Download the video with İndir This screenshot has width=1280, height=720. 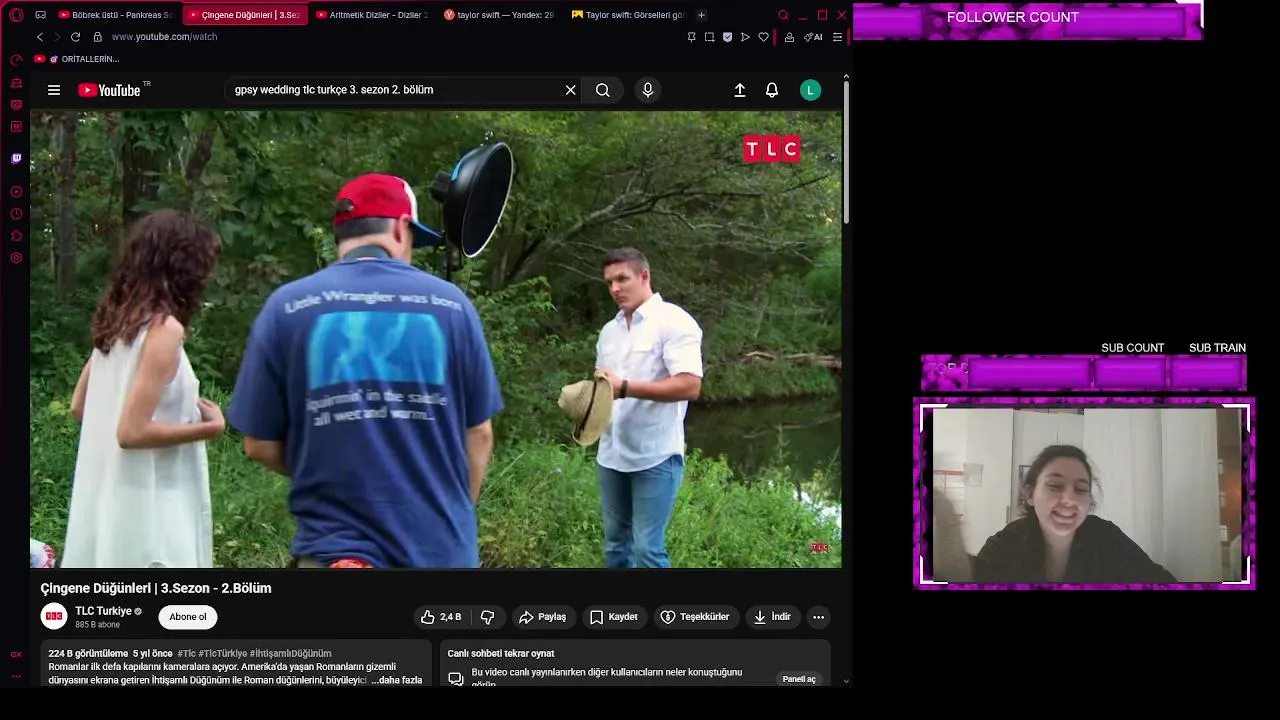coord(772,617)
